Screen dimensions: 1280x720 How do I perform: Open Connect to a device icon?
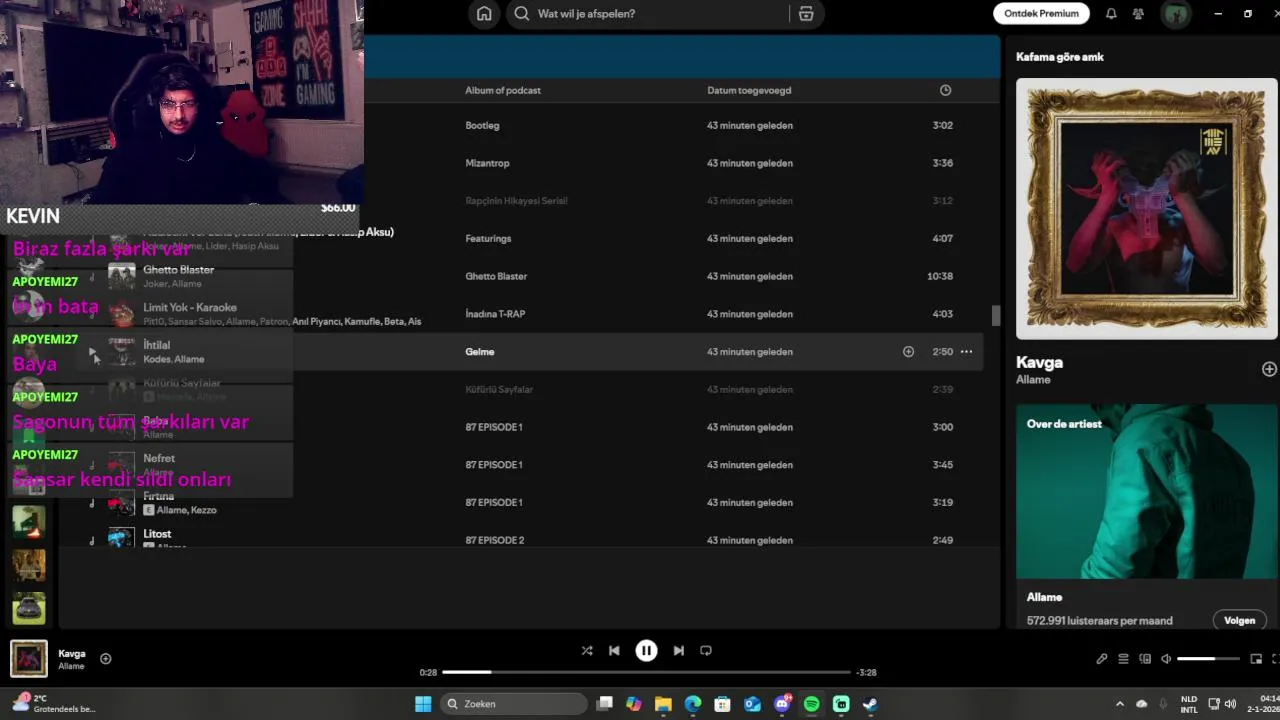point(1145,659)
